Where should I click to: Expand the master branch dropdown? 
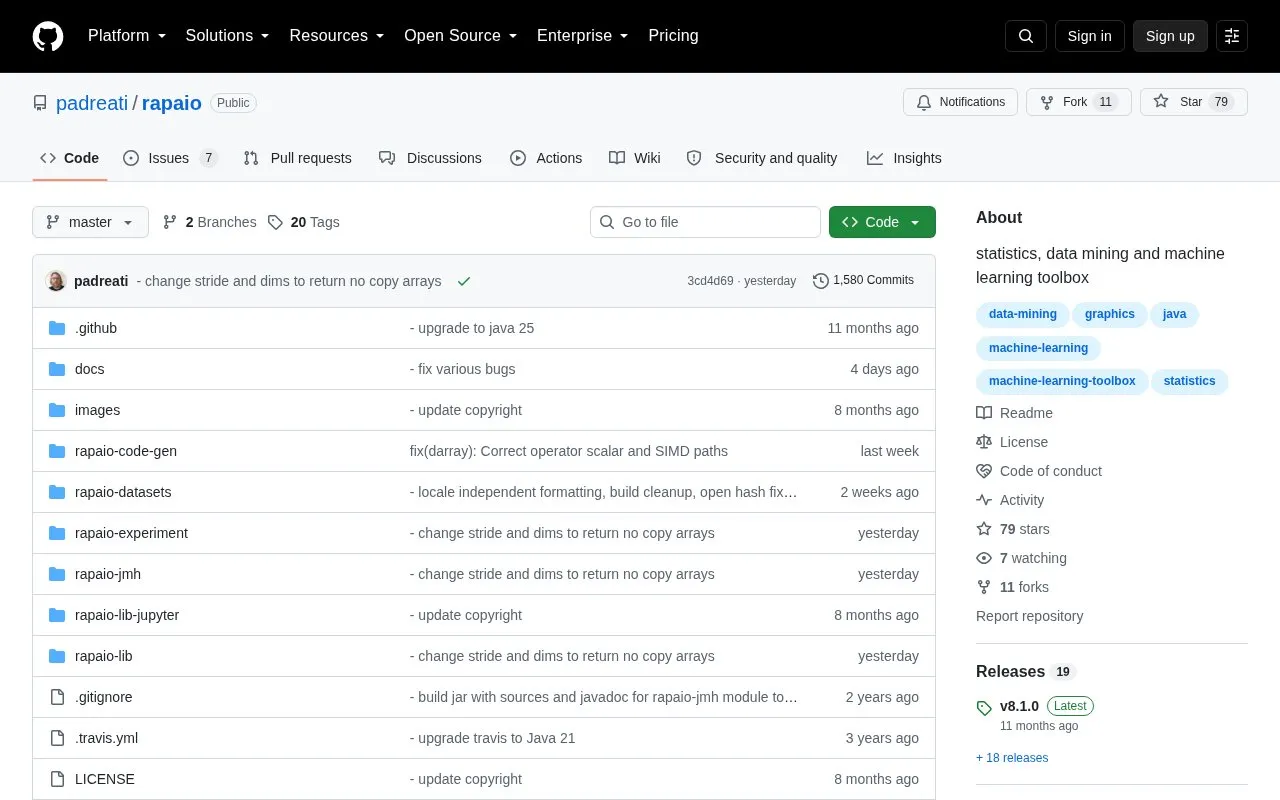click(x=90, y=222)
